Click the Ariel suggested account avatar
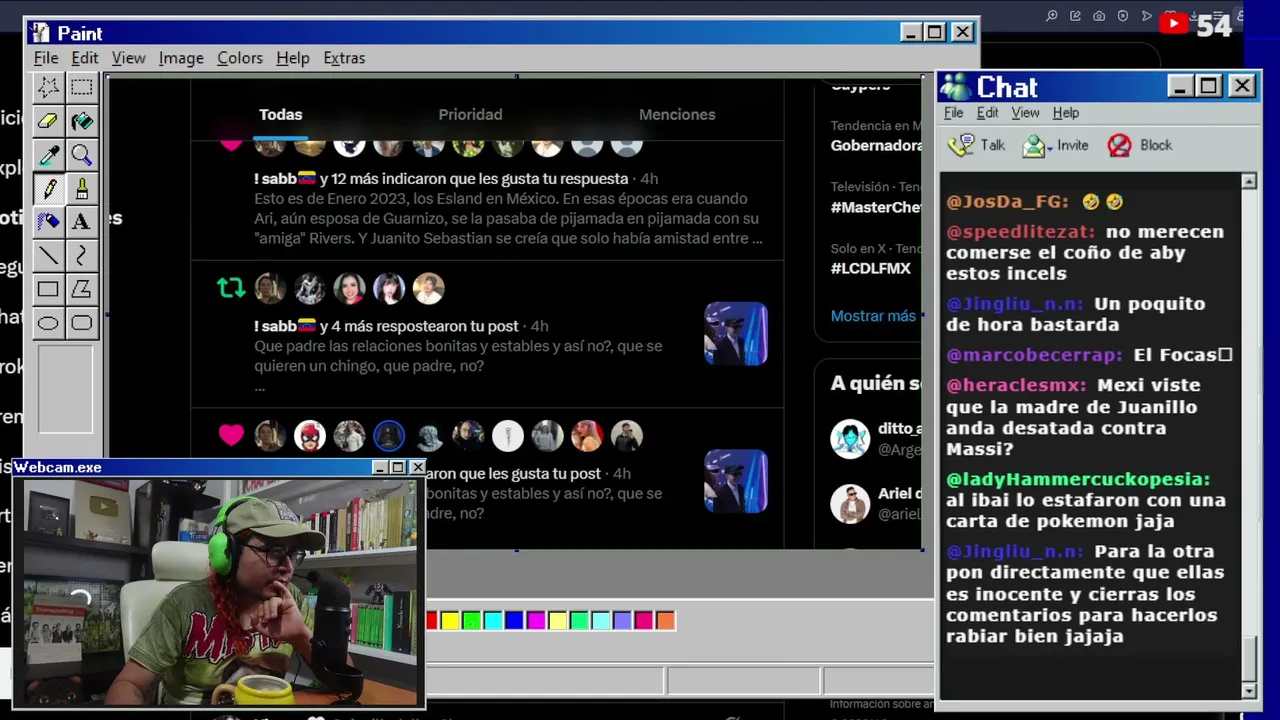1280x720 pixels. point(850,504)
